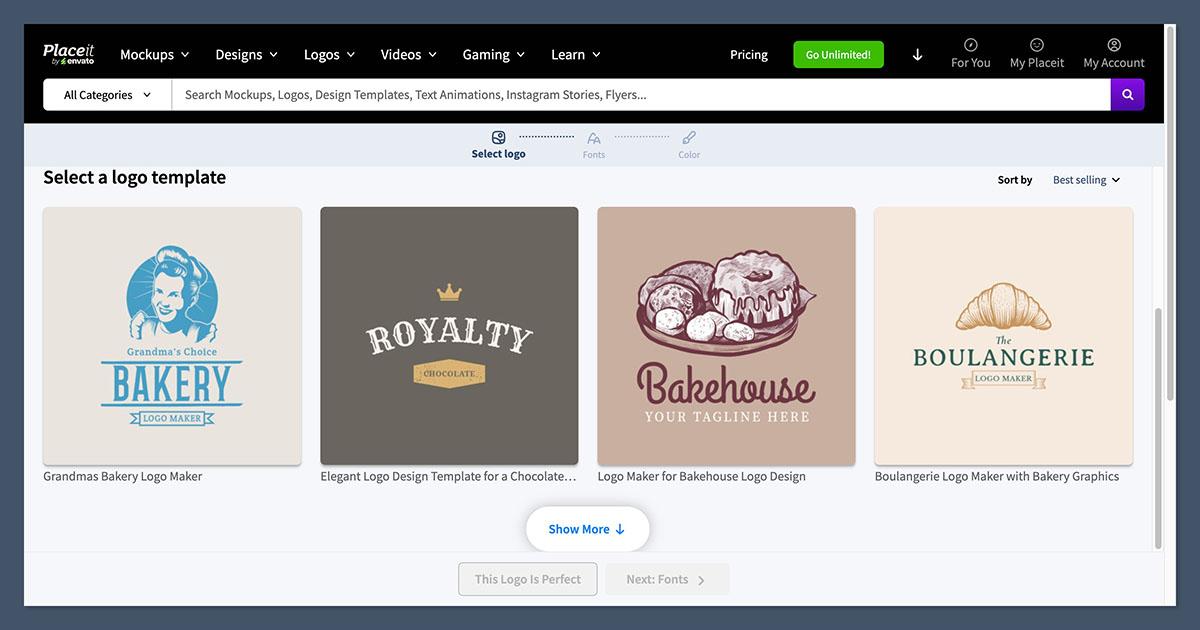Image resolution: width=1200 pixels, height=630 pixels.
Task: Click the download arrow icon in the navbar
Action: 917,55
